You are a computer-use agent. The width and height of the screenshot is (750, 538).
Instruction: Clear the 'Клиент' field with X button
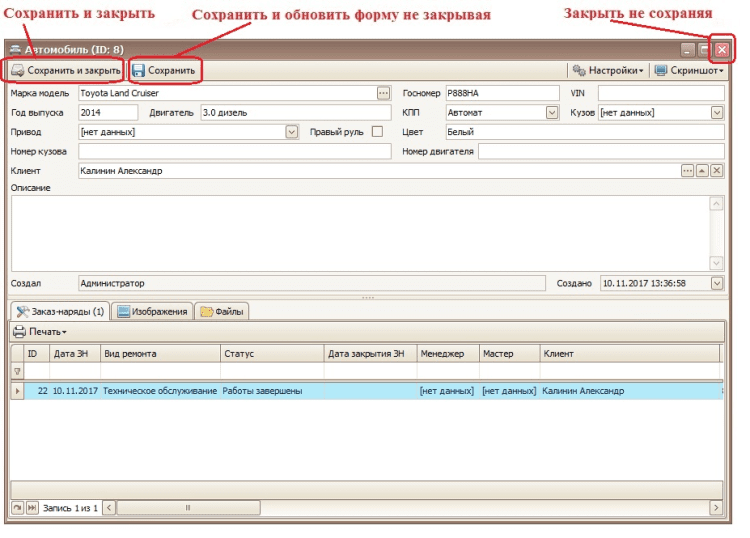pyautogui.click(x=716, y=171)
